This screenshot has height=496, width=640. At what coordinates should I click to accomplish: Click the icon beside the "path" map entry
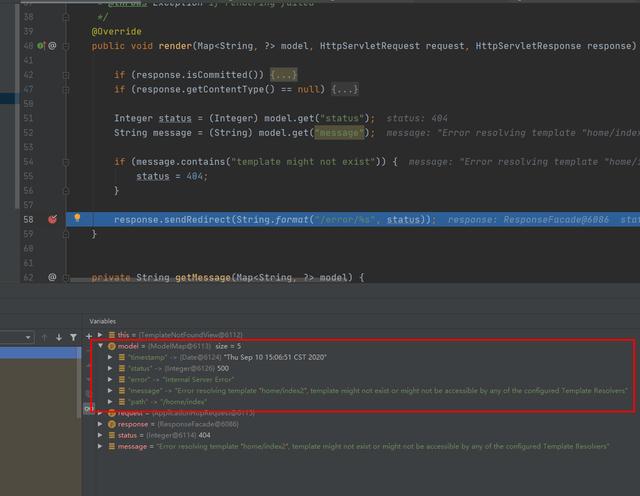coord(122,402)
